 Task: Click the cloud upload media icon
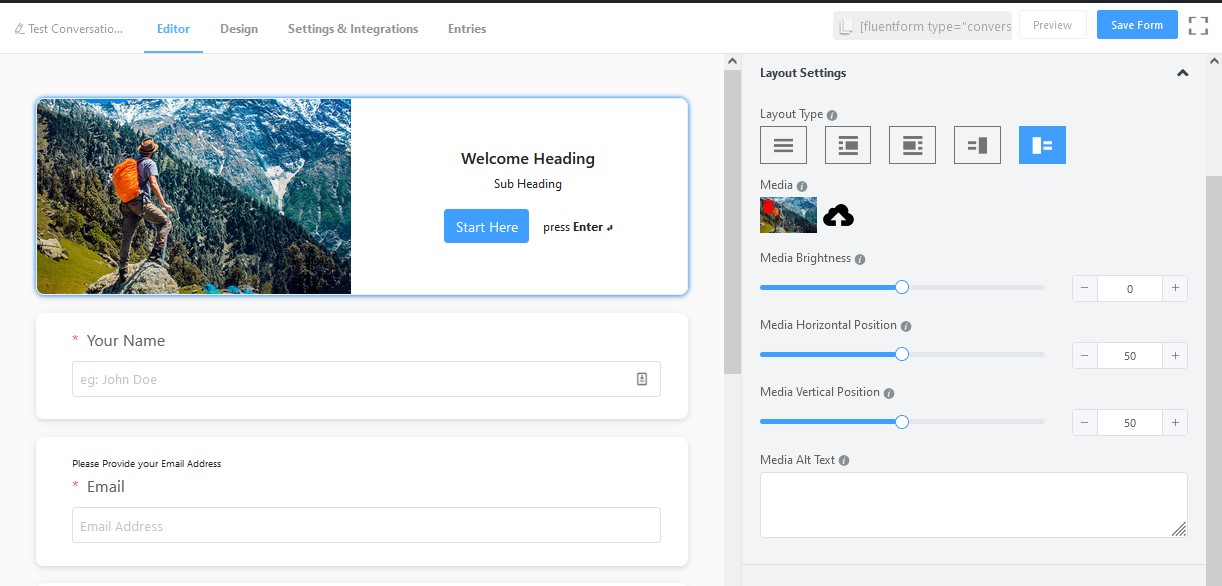click(838, 215)
